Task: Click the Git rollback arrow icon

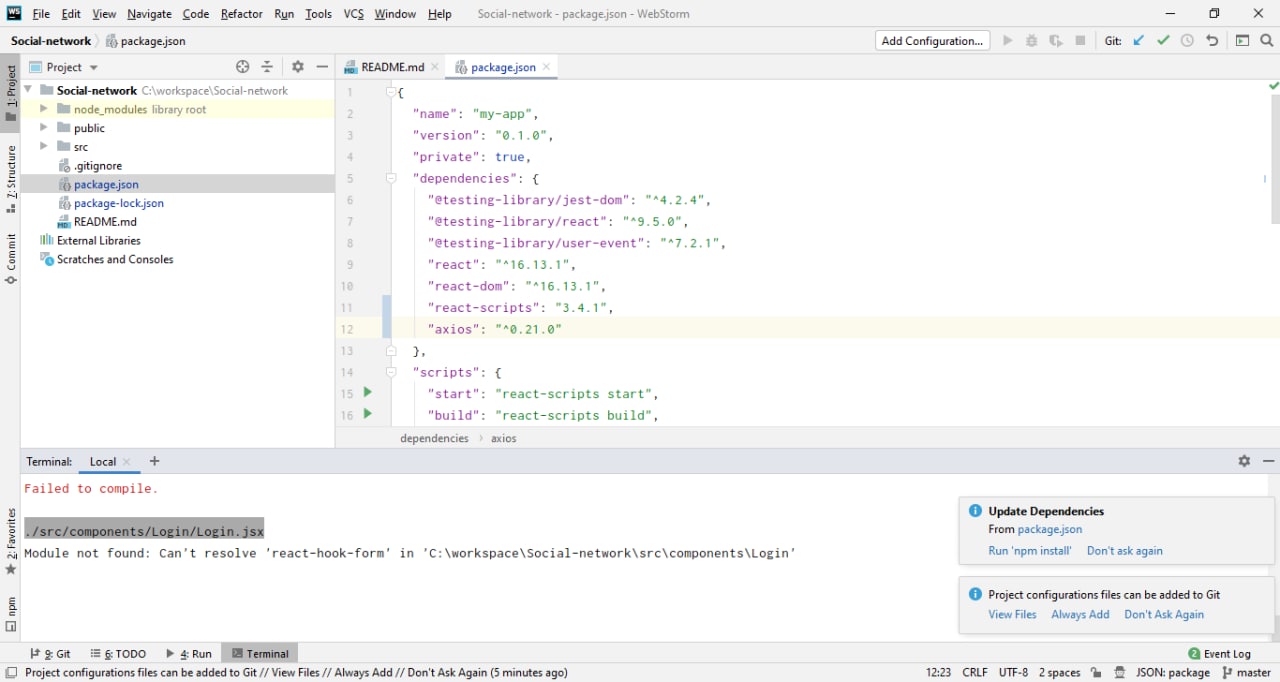Action: coord(1212,41)
